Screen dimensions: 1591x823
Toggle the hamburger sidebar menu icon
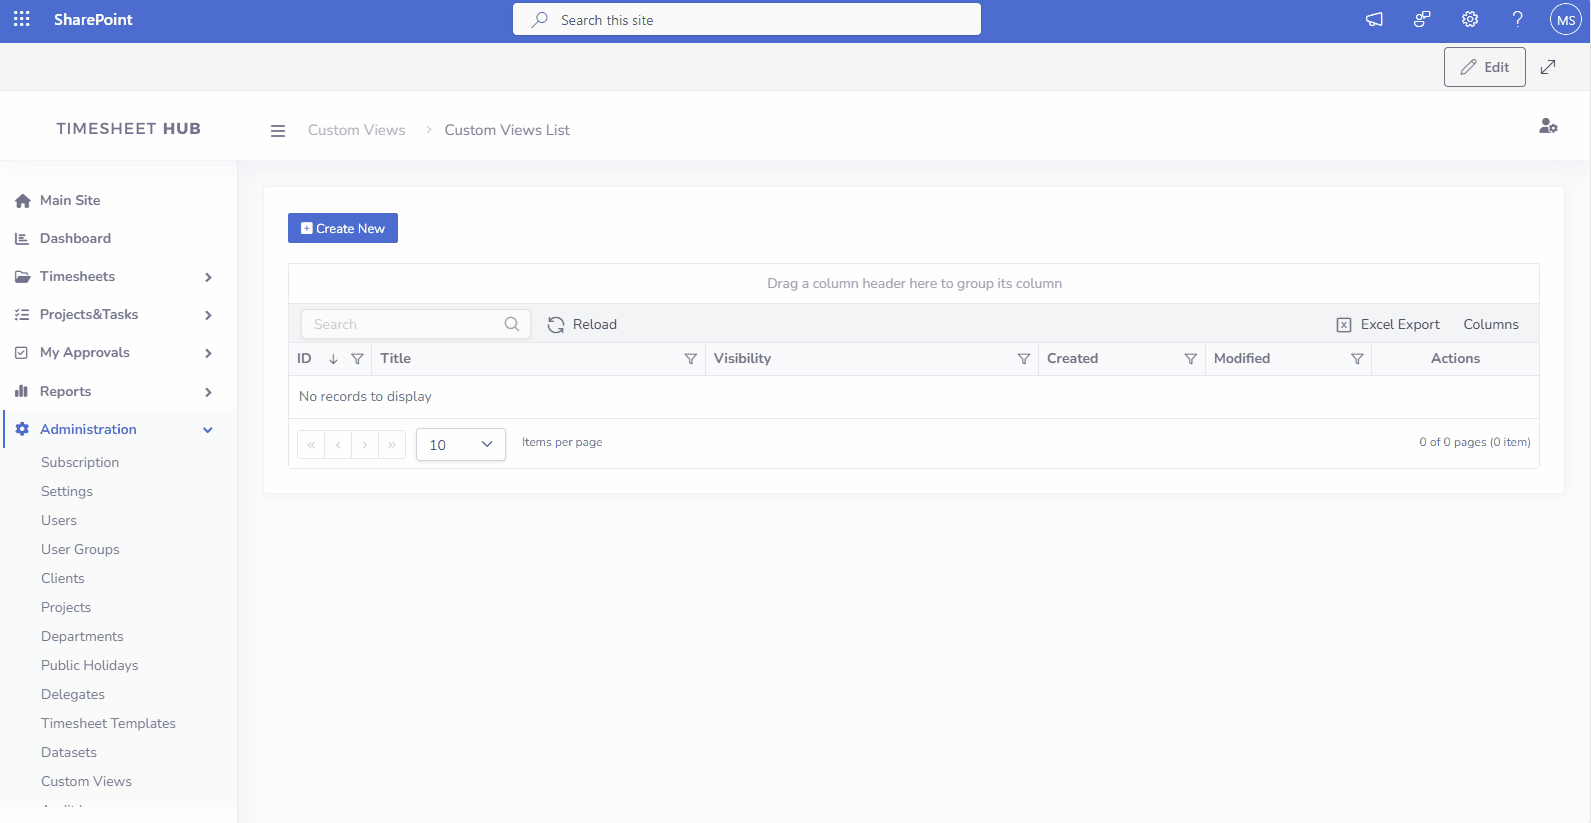(278, 131)
